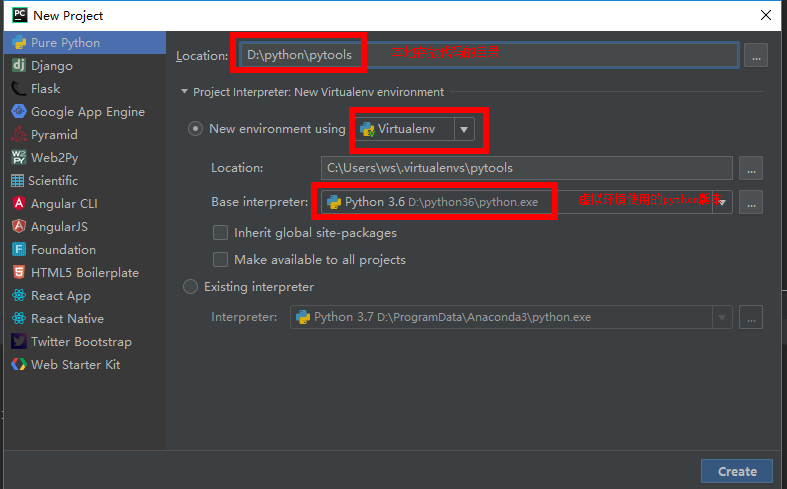The image size is (787, 489).
Task: Select Existing interpreter radio button
Action: (190, 287)
